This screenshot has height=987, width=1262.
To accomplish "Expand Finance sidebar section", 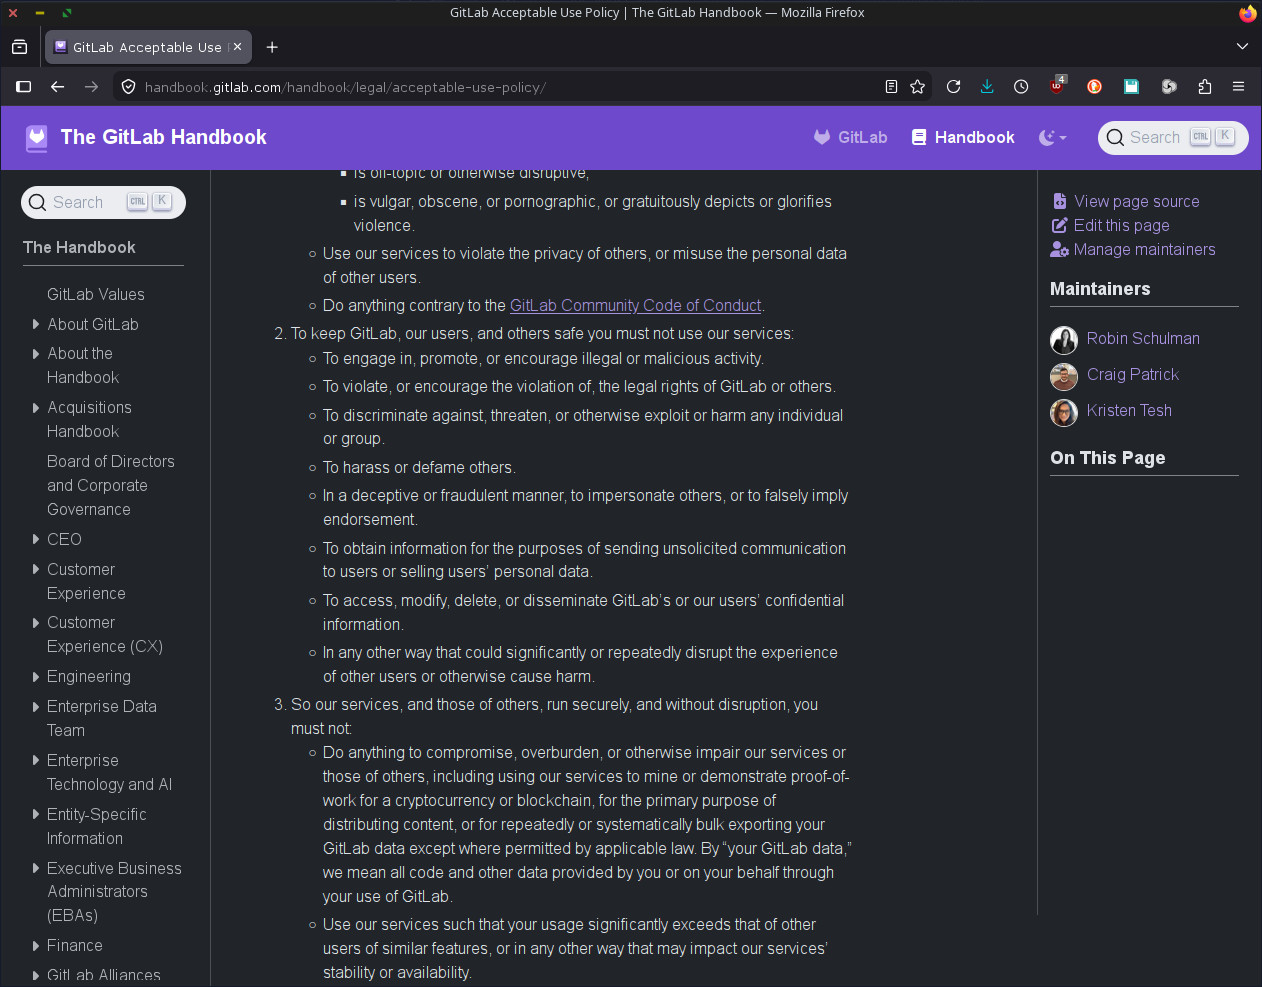I will tap(36, 945).
